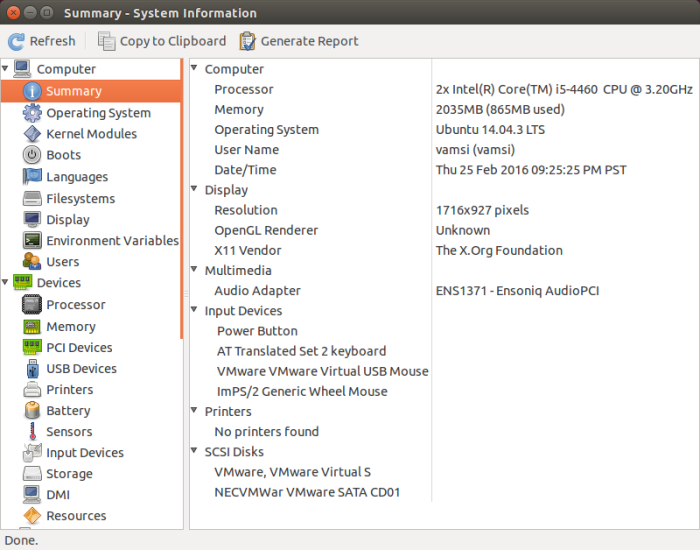Click the Refresh button label
This screenshot has width=700, height=550.
click(x=53, y=41)
